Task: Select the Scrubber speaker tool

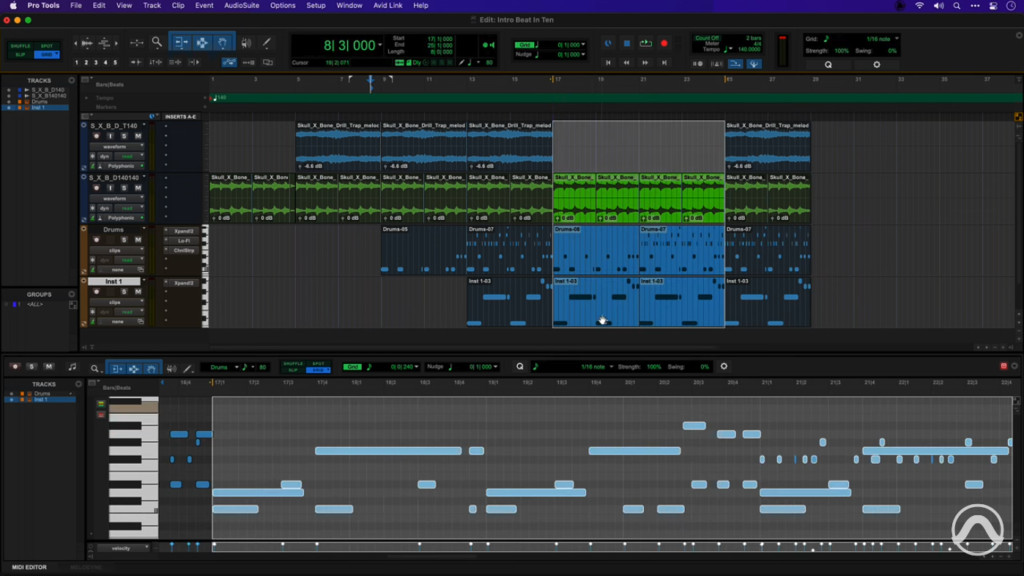Action: click(246, 43)
